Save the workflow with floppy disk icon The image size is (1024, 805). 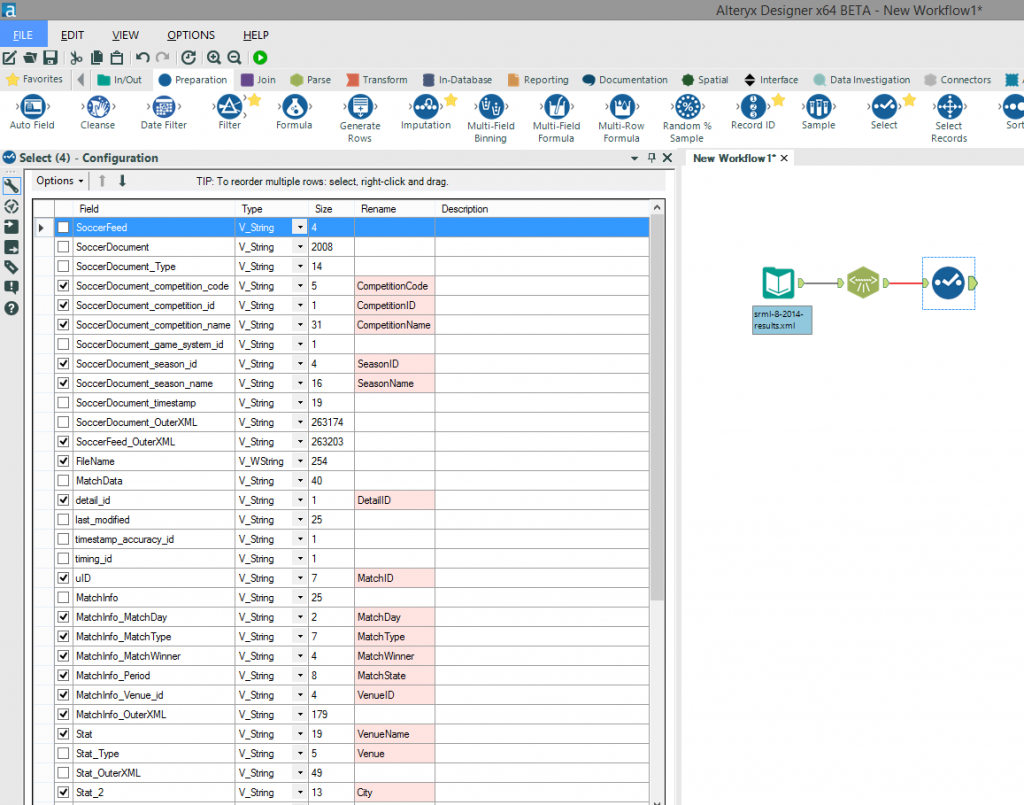pos(50,57)
